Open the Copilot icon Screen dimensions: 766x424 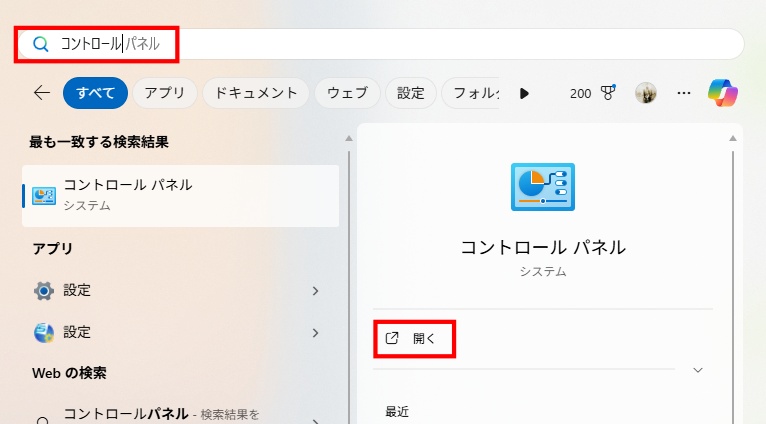(x=722, y=93)
